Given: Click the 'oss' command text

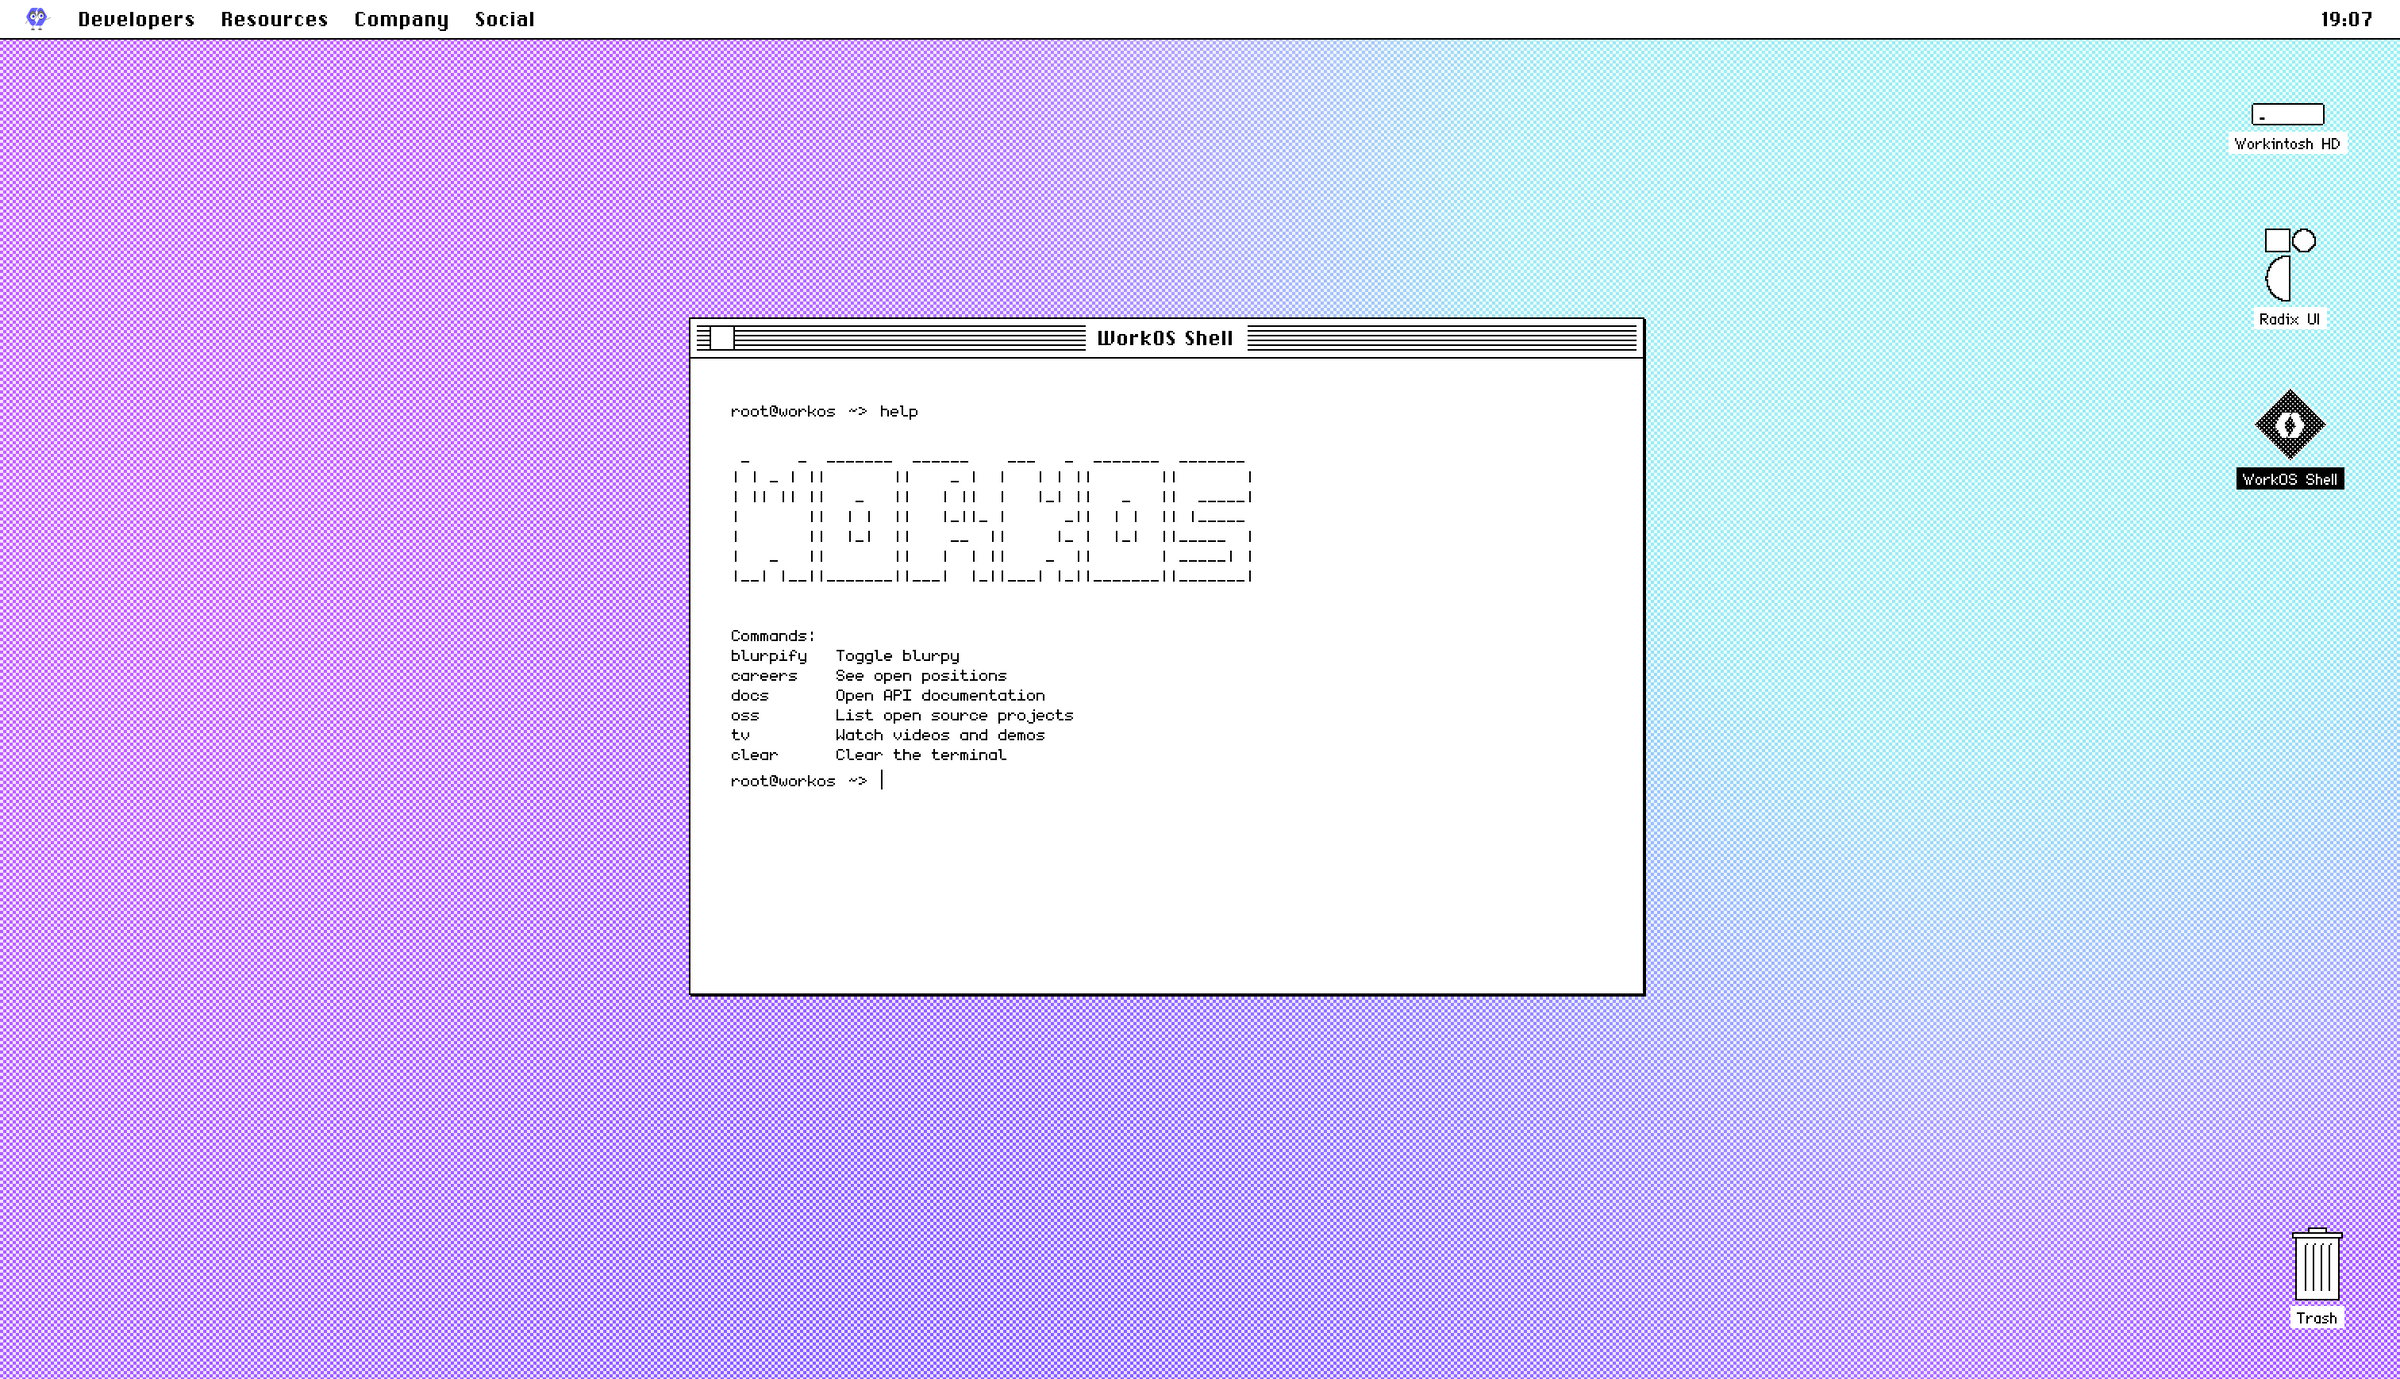Looking at the screenshot, I should pos(744,715).
